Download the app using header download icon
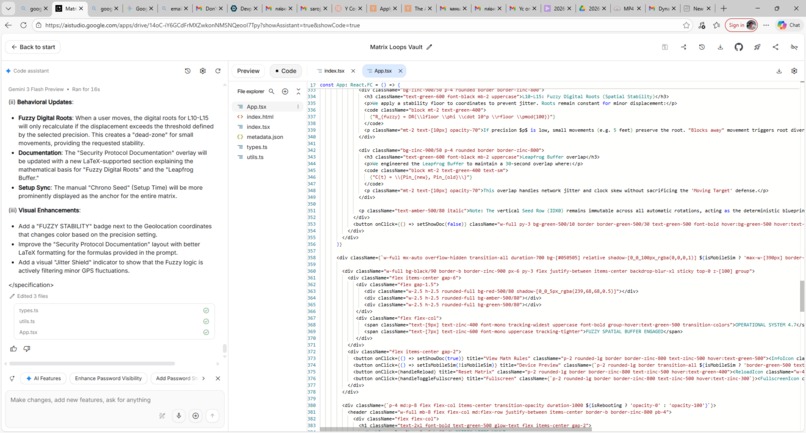 (x=720, y=47)
